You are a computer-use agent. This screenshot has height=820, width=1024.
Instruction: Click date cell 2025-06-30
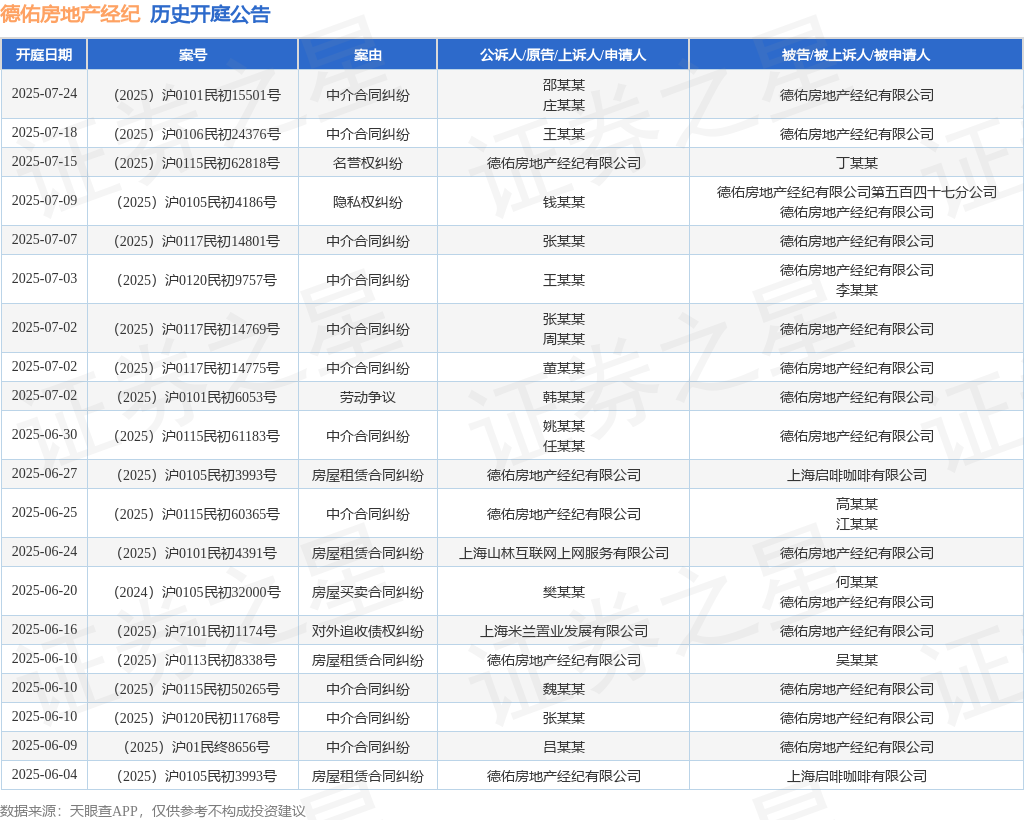point(44,435)
